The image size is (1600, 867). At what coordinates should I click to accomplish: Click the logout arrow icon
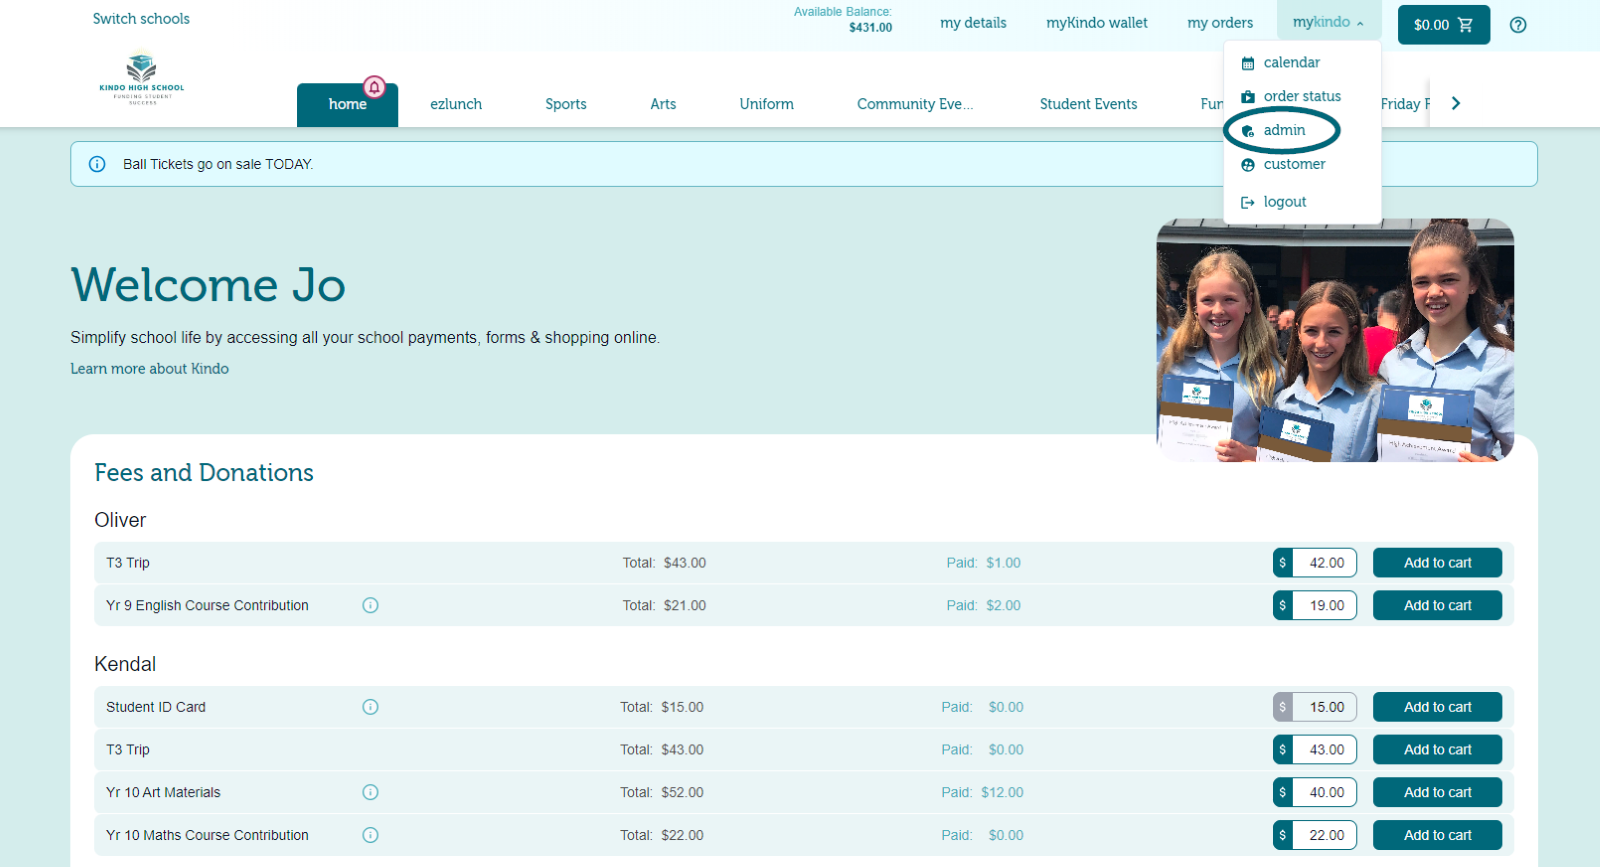tap(1248, 202)
